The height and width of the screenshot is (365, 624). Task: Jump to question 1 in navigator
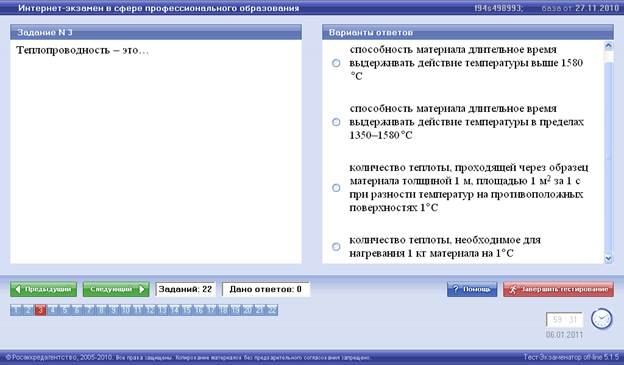coord(16,310)
